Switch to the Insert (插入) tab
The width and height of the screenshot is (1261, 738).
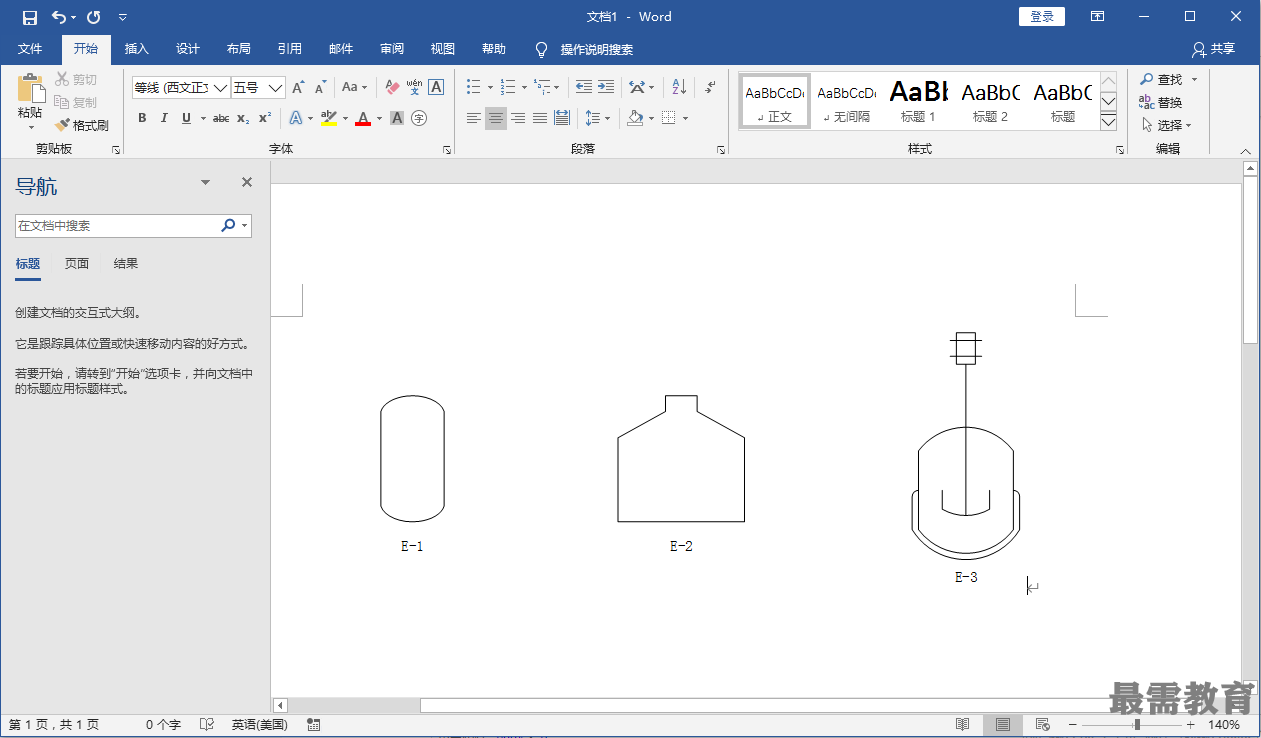coord(137,49)
